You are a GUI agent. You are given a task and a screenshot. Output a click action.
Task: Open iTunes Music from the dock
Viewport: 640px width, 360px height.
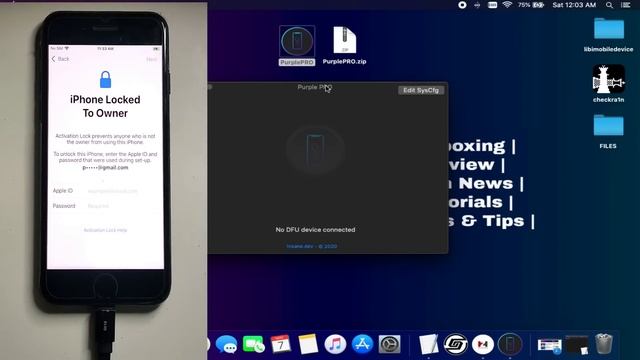click(335, 345)
